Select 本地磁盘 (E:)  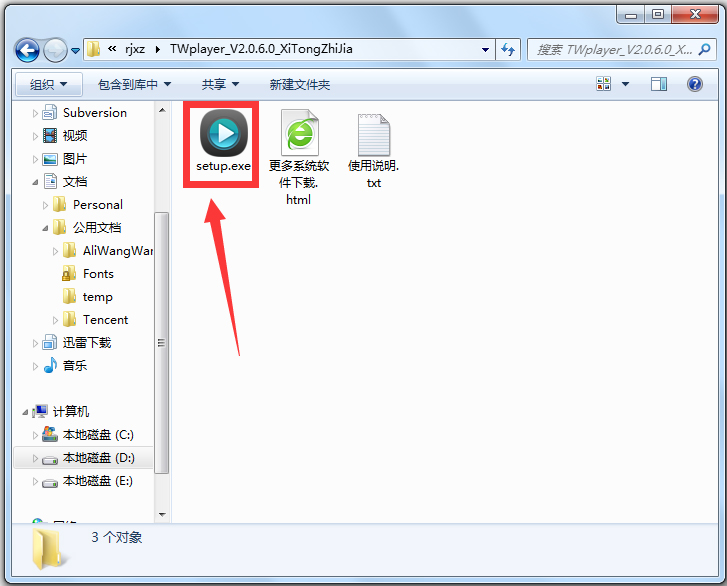[x=97, y=480]
